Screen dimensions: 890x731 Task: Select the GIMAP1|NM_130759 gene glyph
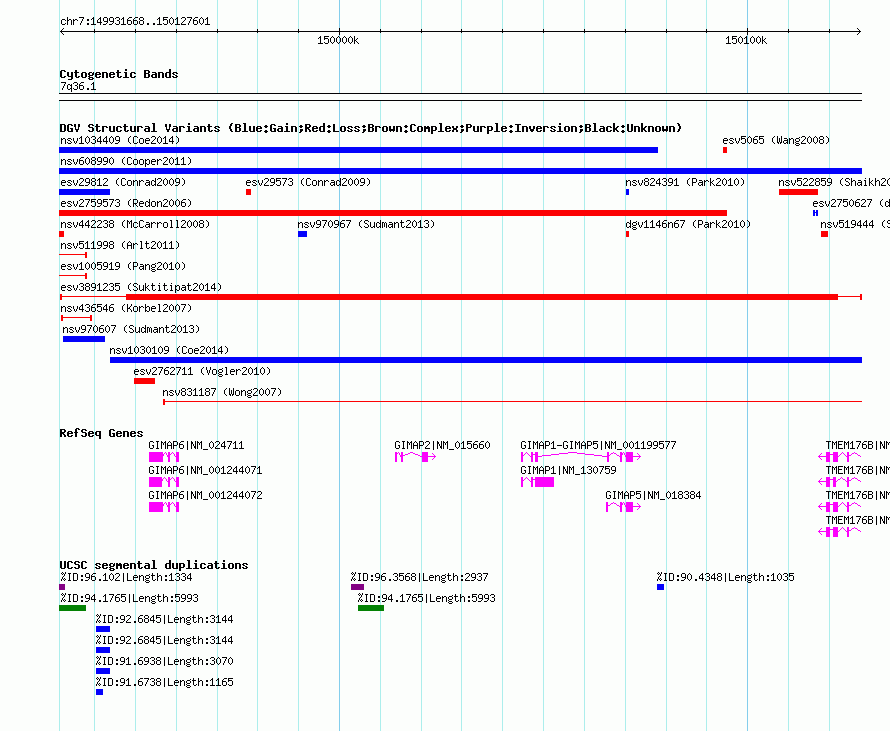coord(538,482)
